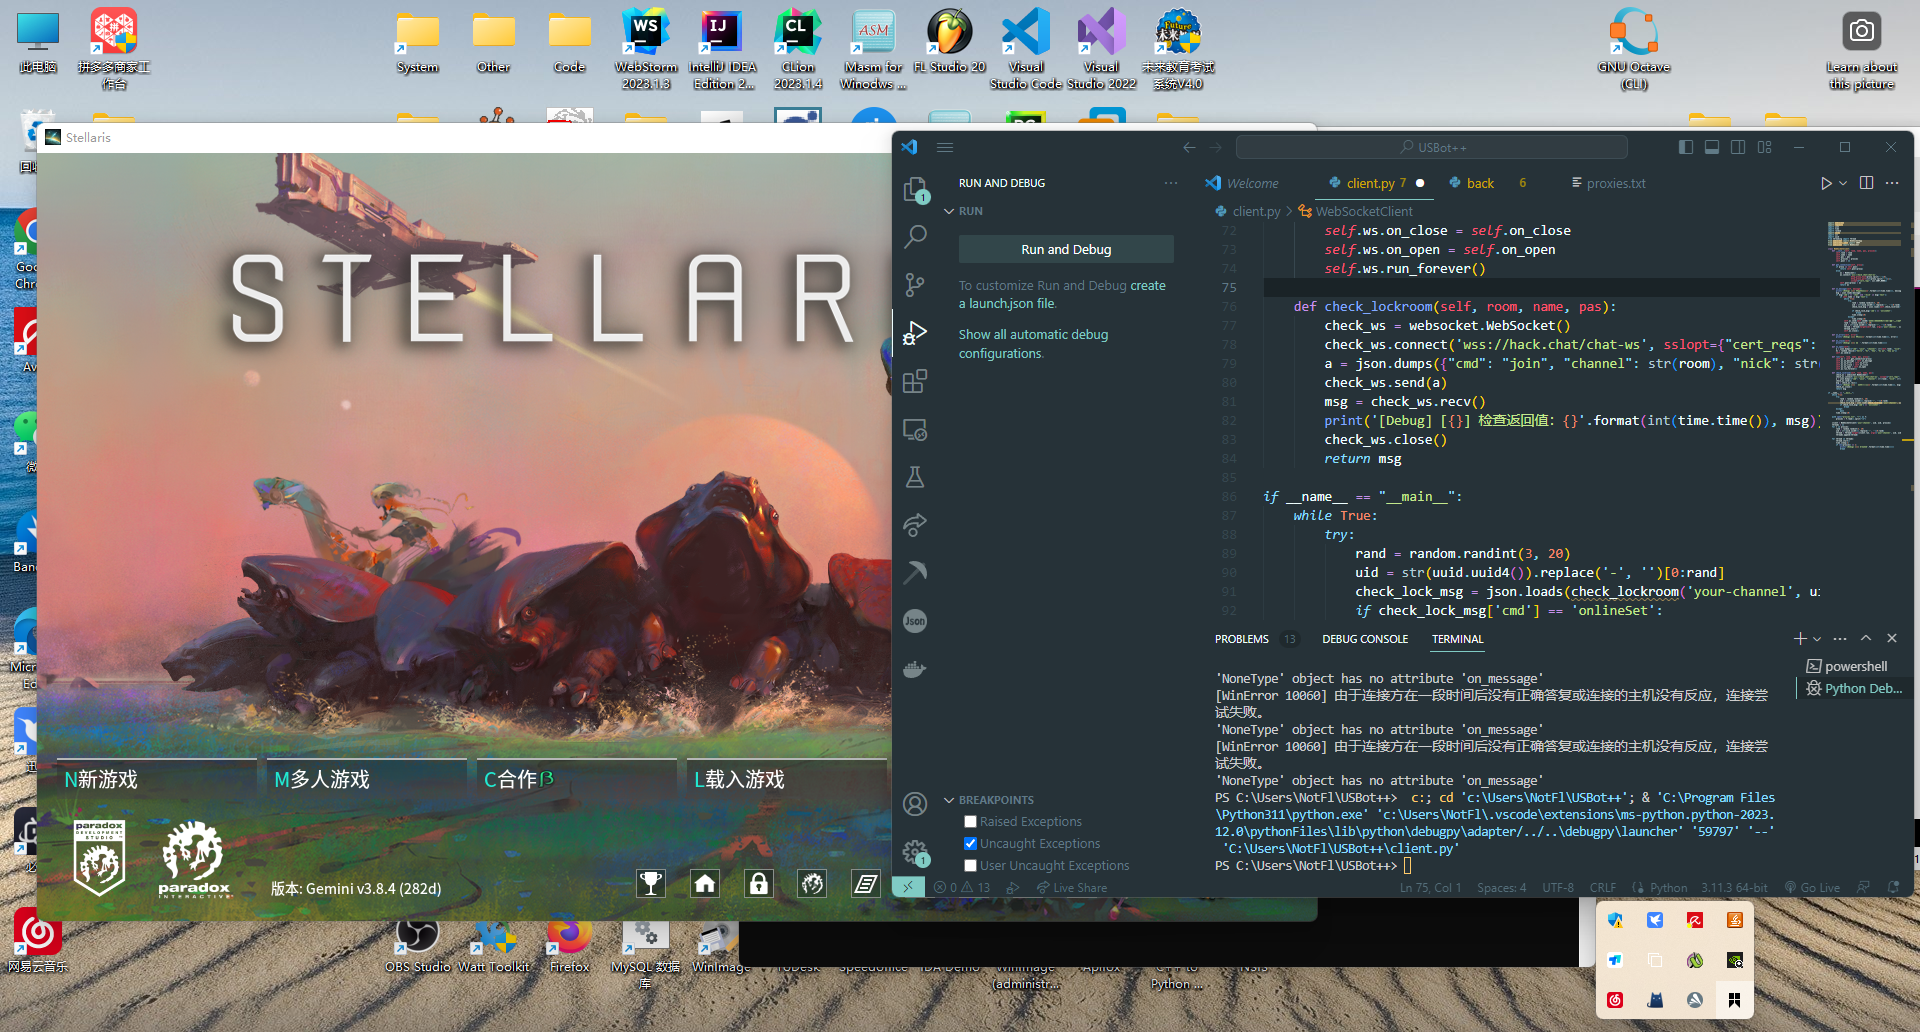Screen dimensions: 1920x1032
Task: Open Customize Layout icon in title bar
Action: (x=1764, y=147)
